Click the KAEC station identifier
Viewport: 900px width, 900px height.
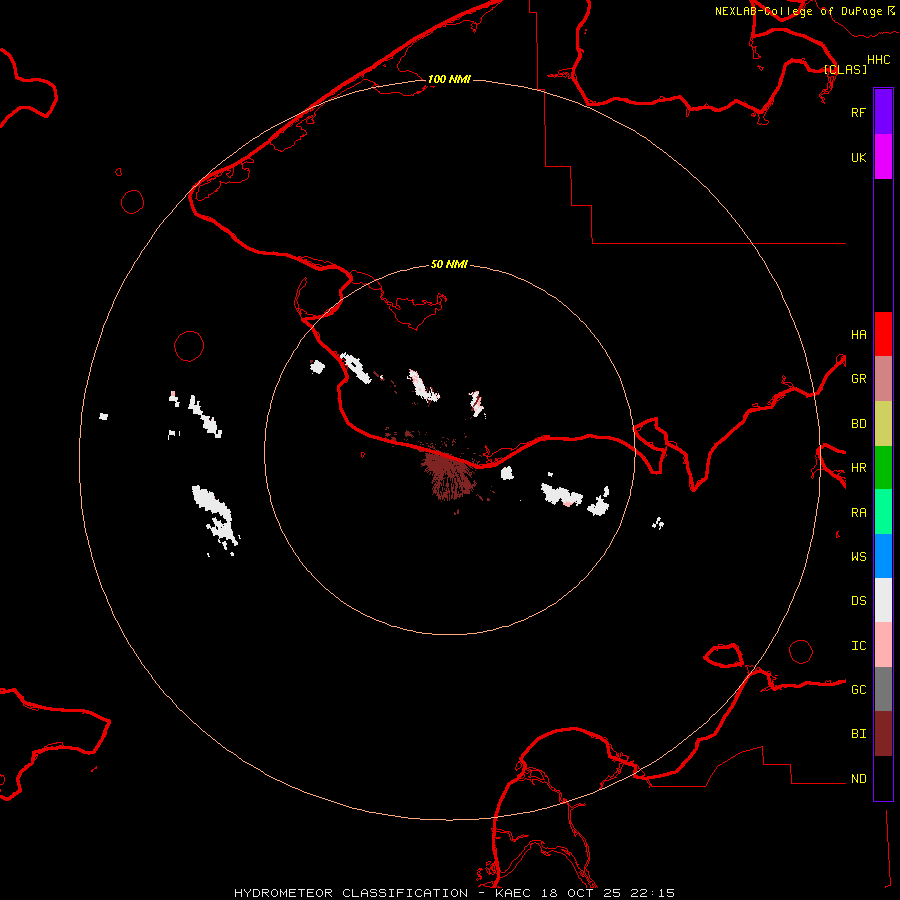[513, 893]
